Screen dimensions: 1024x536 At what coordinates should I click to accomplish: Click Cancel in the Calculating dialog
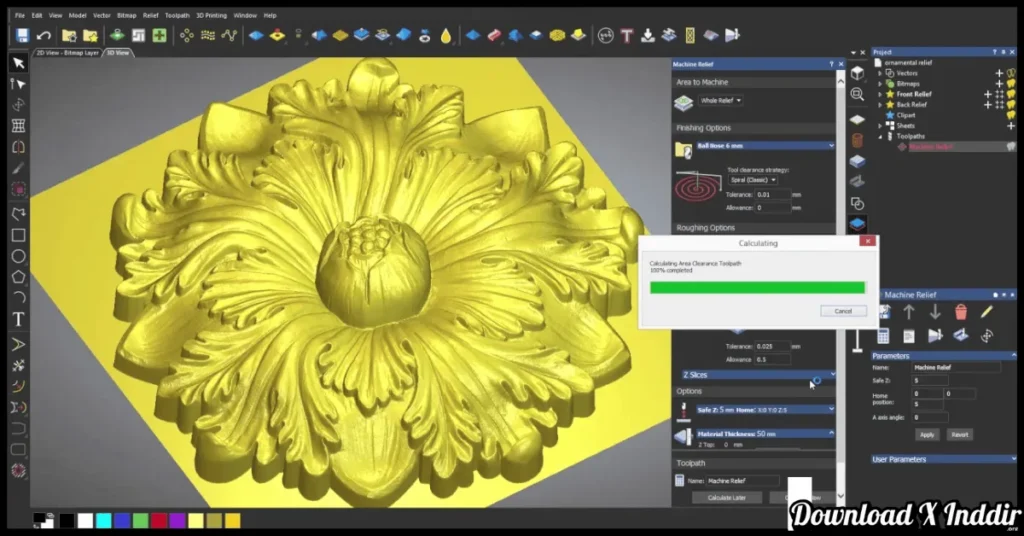[x=842, y=311]
